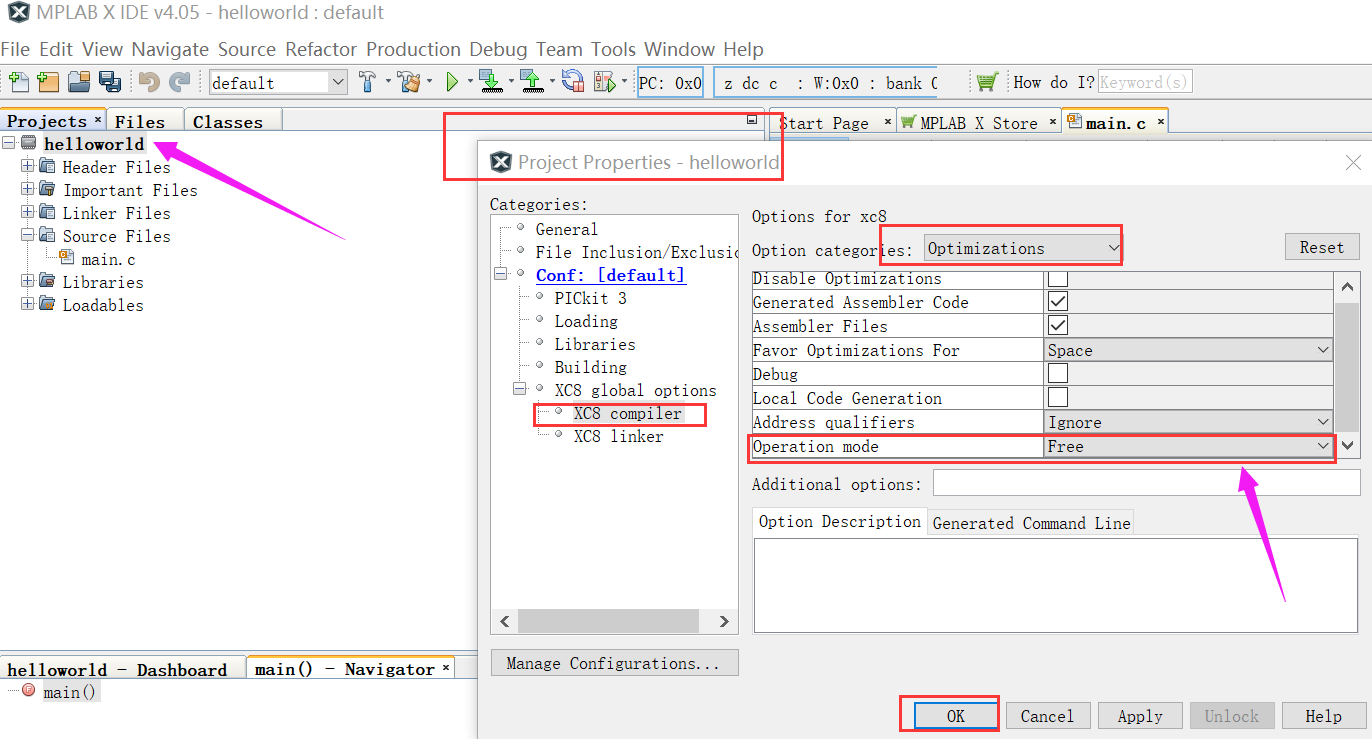The height and width of the screenshot is (739, 1372).
Task: Click the Clean and Build broom icon
Action: point(409,82)
